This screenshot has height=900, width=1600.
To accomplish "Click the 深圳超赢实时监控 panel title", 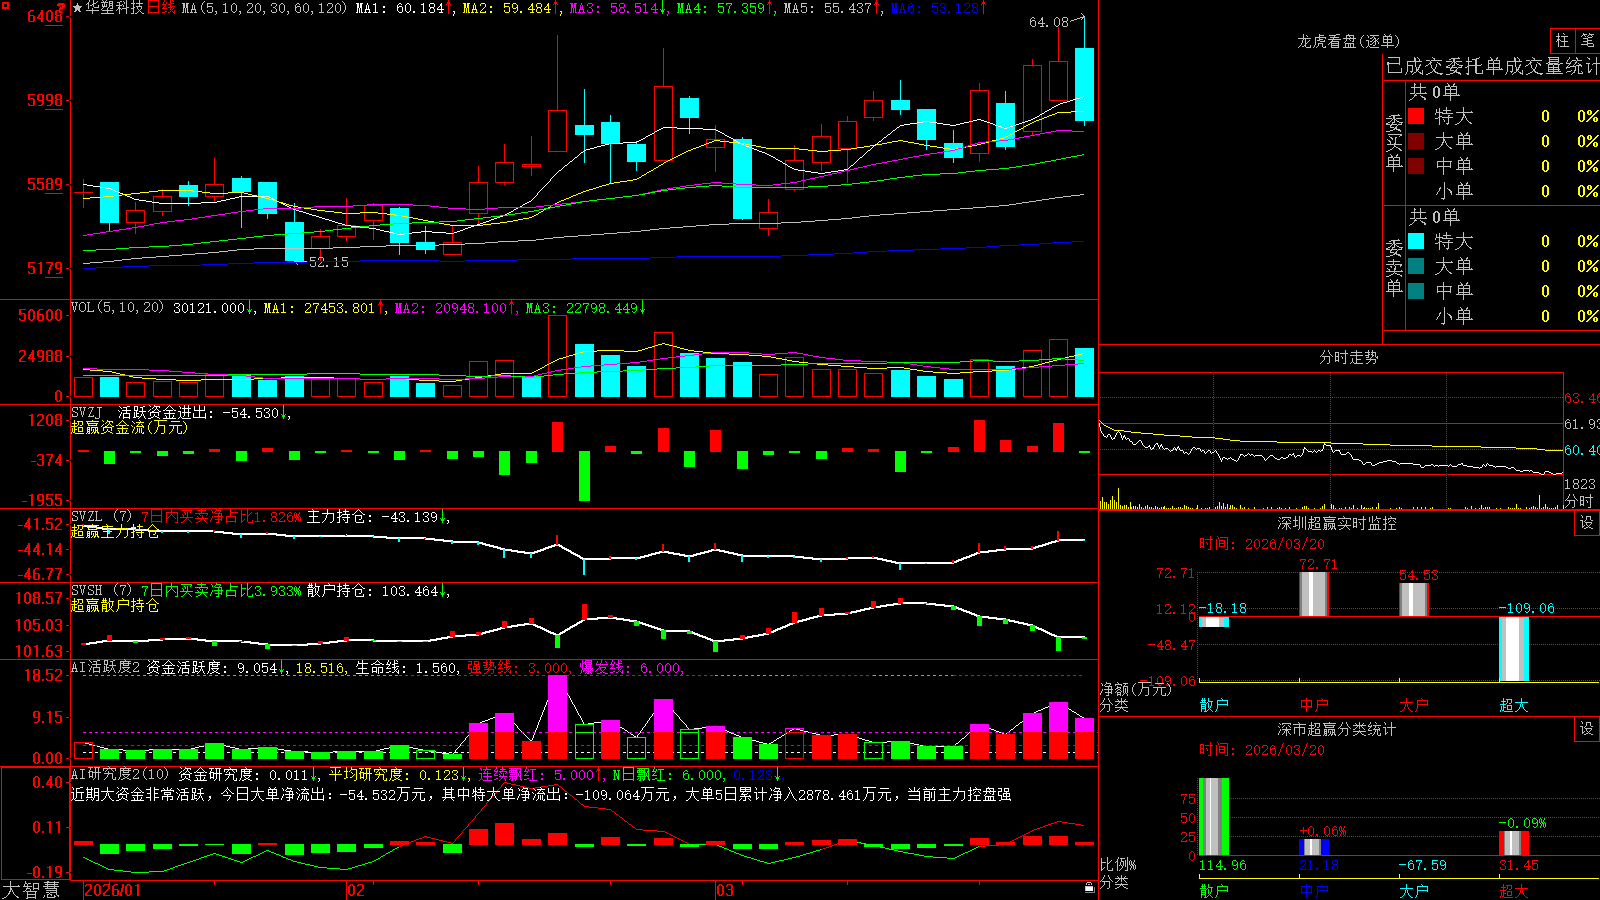I will point(1337,523).
